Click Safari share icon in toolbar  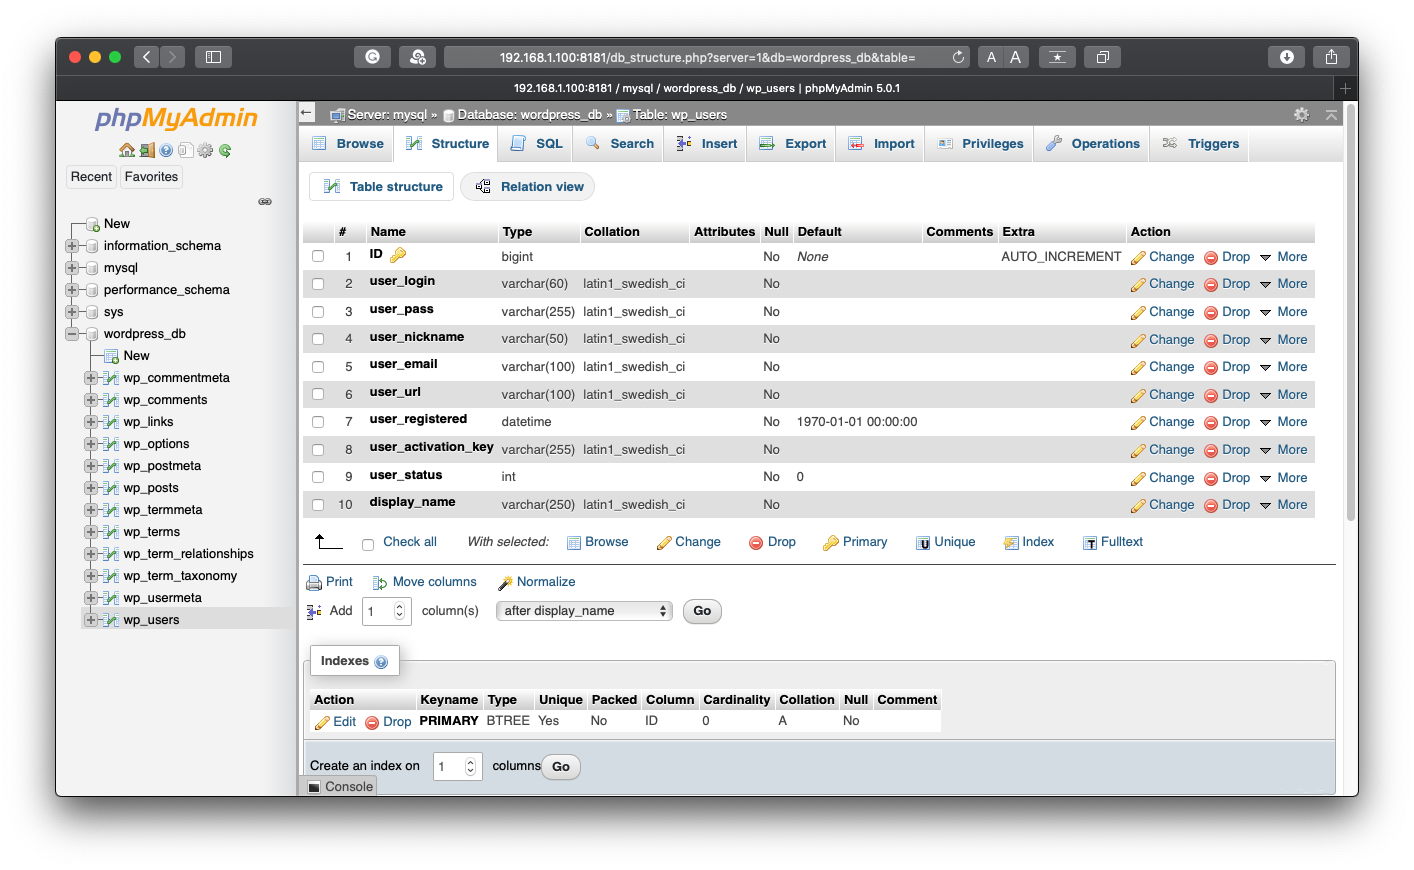[1331, 57]
